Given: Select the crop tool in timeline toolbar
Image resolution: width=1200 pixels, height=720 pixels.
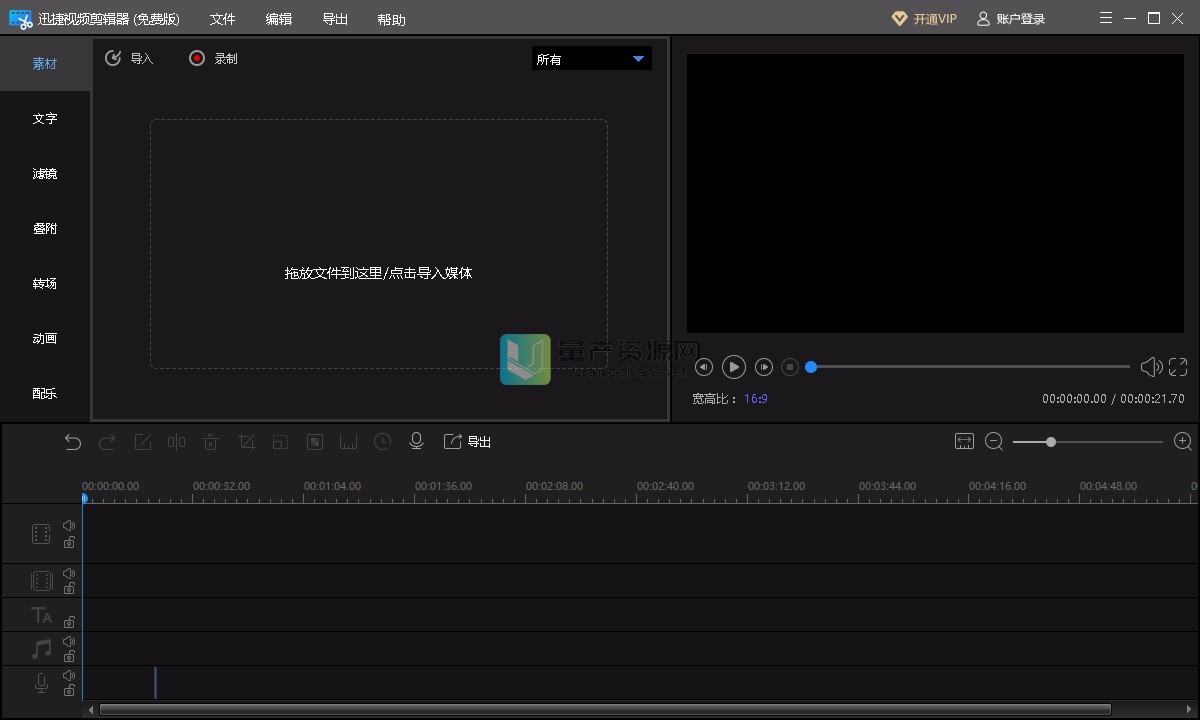Looking at the screenshot, I should click(x=247, y=442).
